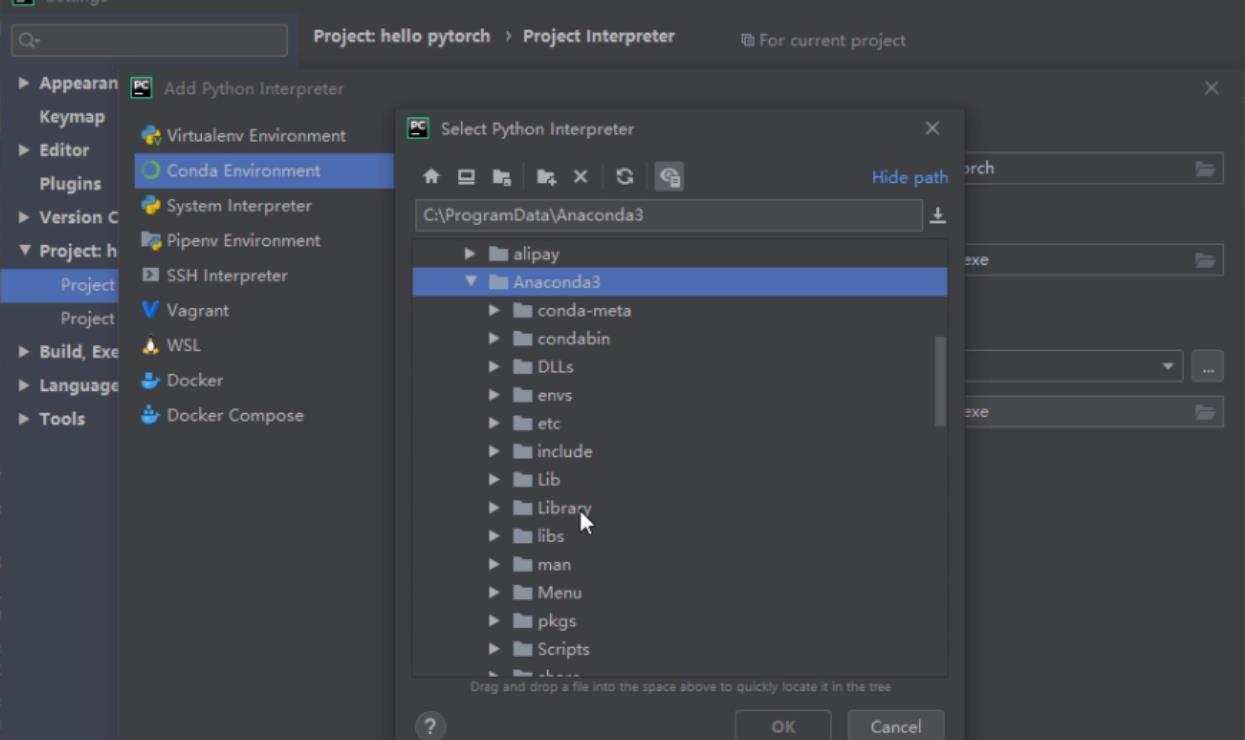Browse folder icon in top path field
This screenshot has height=740, width=1245.
(1205, 168)
